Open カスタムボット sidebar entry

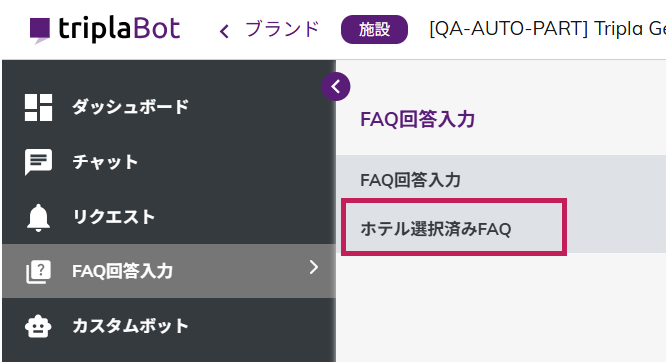[169, 326]
